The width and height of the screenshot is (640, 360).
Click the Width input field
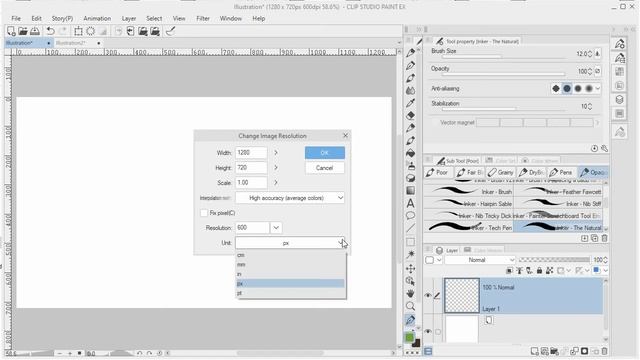point(251,153)
